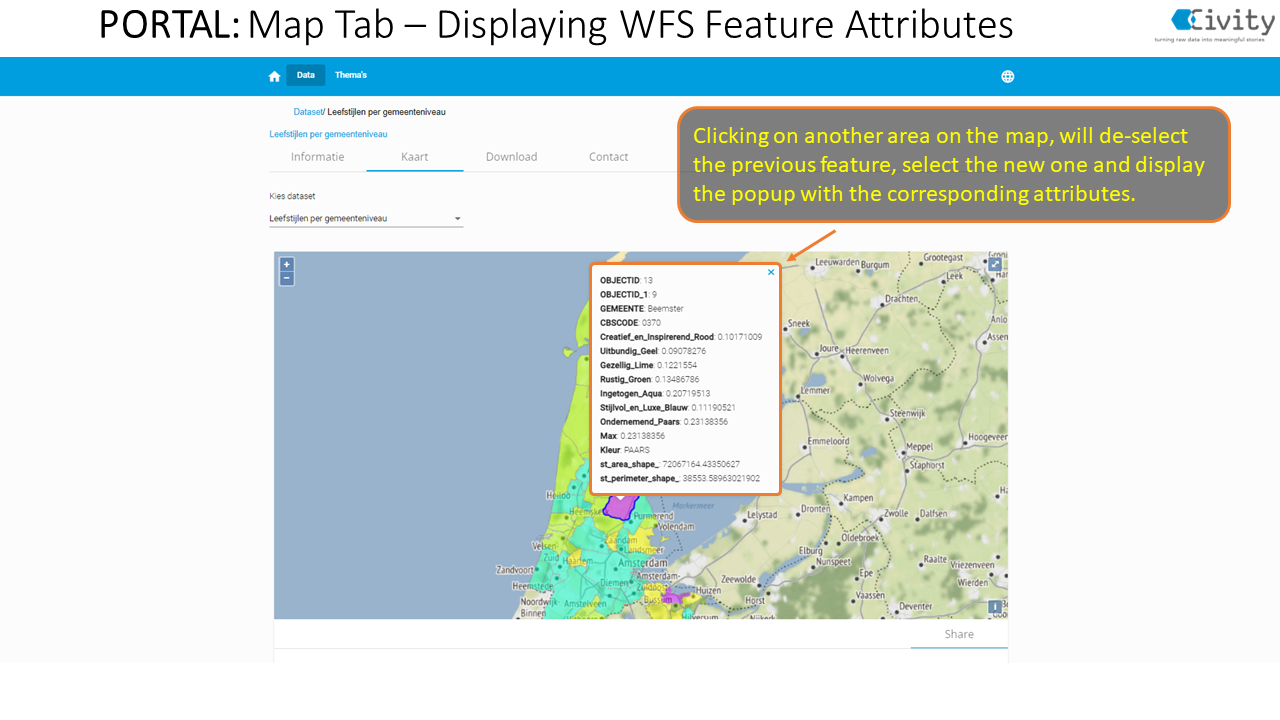Click the Emmeloord label on map
This screenshot has height=720, width=1280.
828,441
